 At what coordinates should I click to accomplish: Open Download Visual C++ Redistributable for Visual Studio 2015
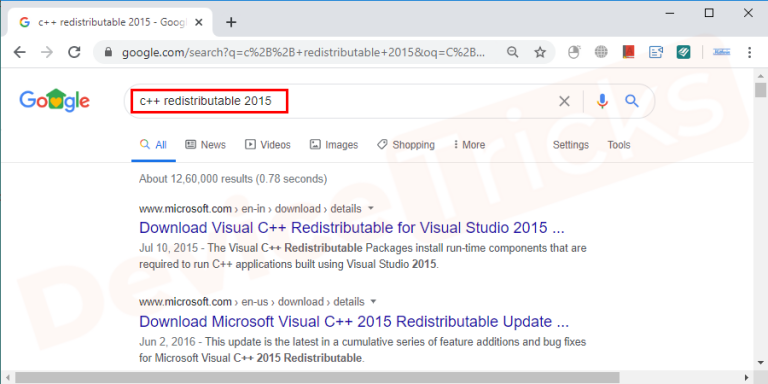[x=352, y=228]
